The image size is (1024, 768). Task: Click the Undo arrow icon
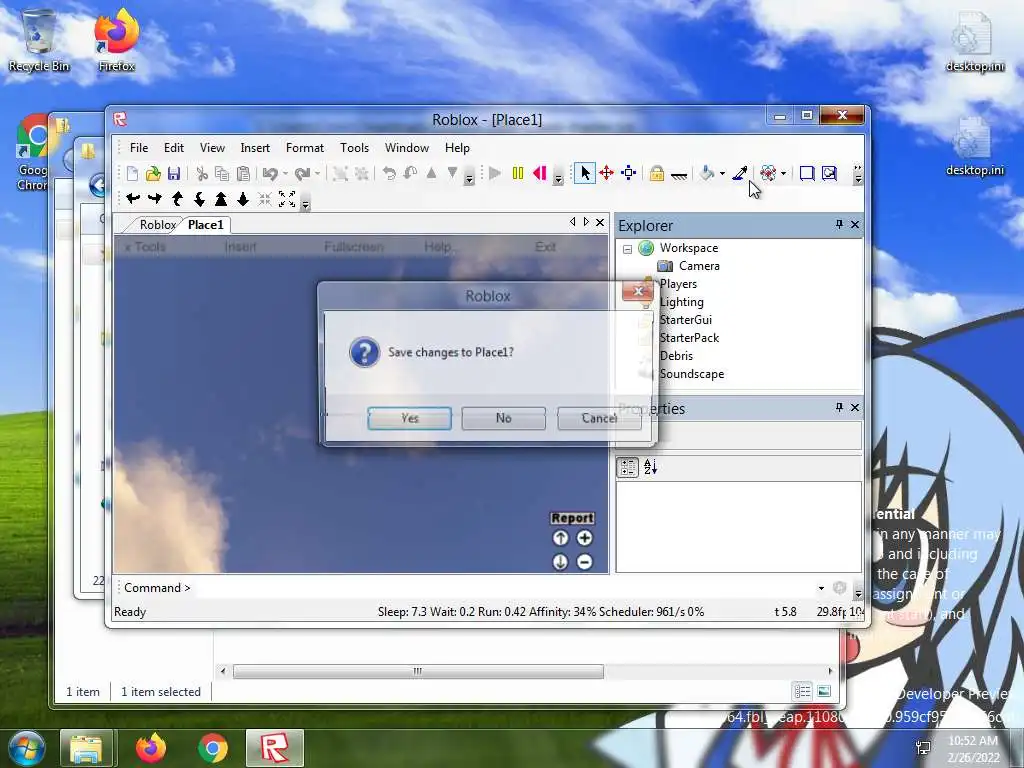click(x=269, y=173)
